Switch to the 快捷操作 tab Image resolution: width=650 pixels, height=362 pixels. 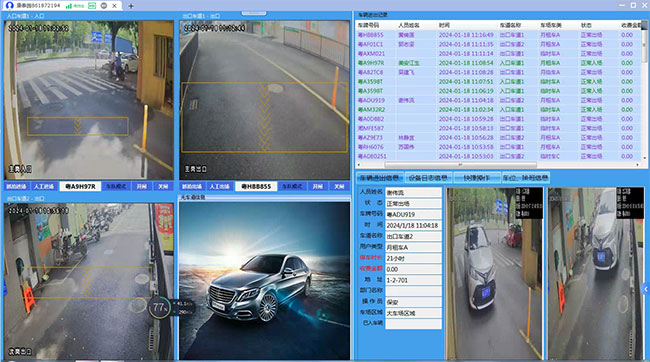pos(477,178)
